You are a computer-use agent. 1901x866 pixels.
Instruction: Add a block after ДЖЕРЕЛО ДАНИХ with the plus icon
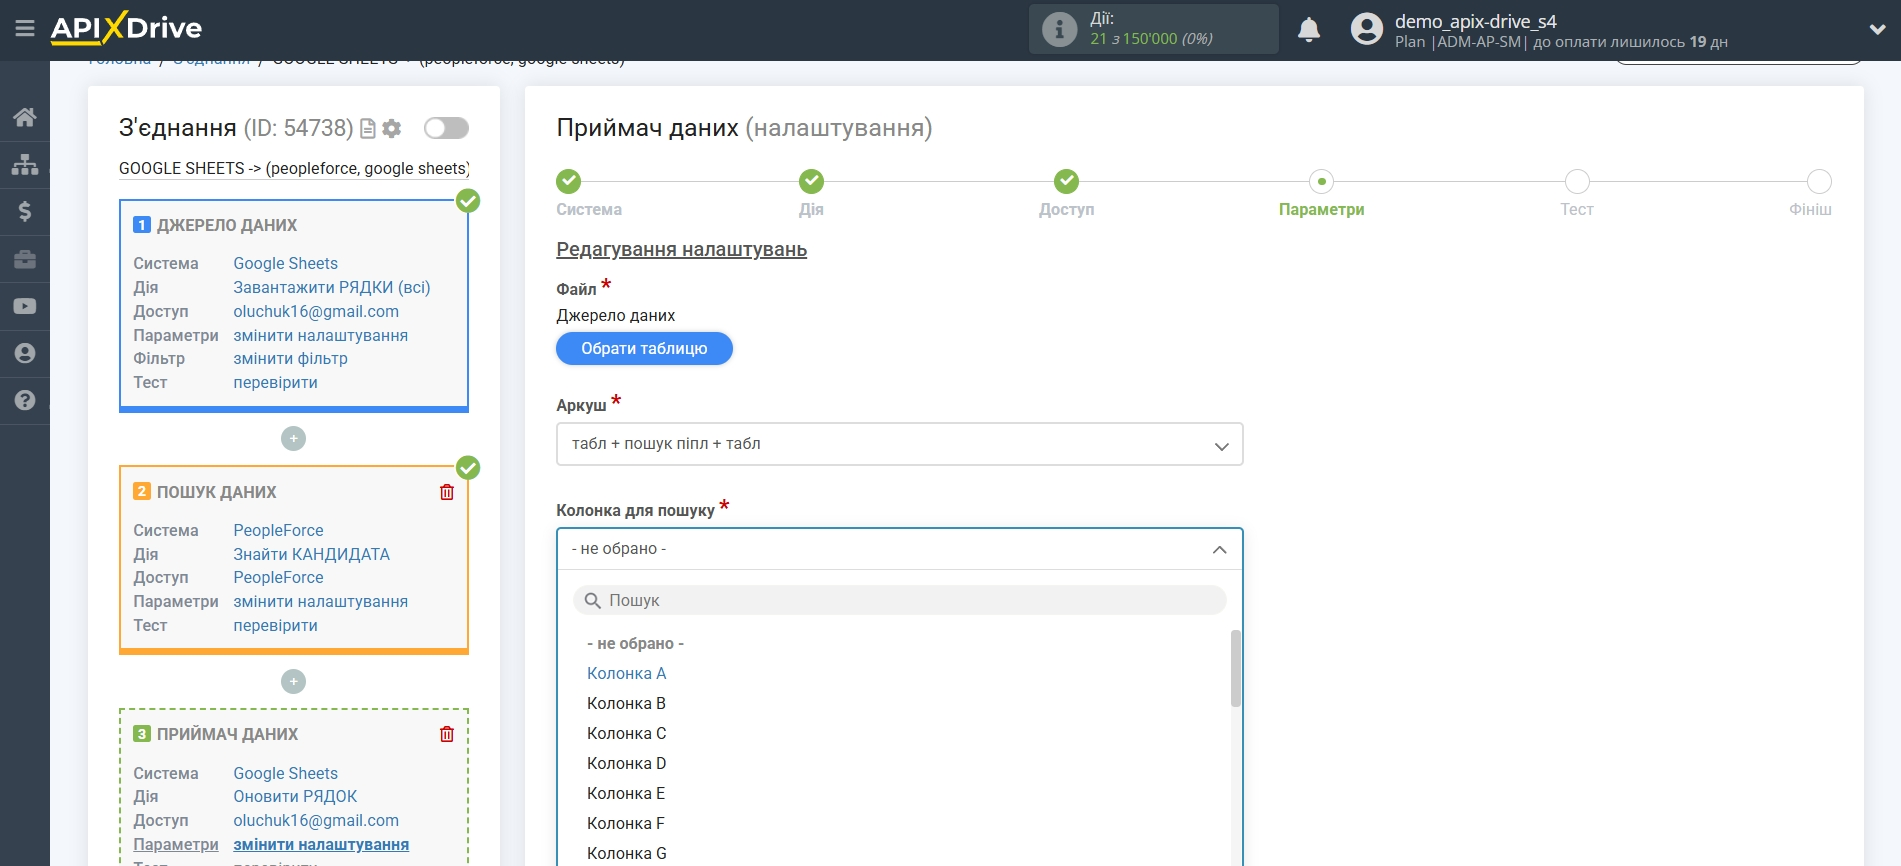pyautogui.click(x=293, y=438)
